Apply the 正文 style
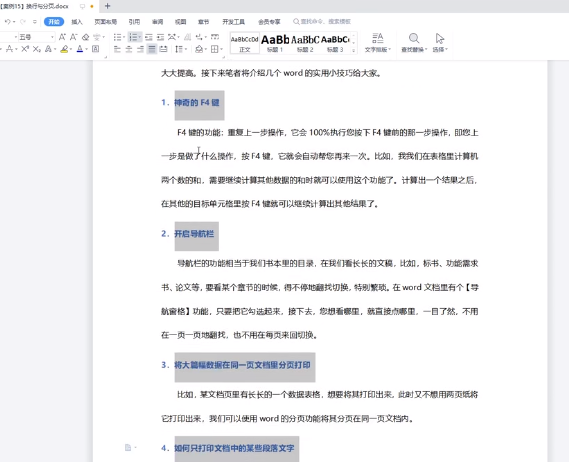Screen dimensions: 569x462 pos(245,43)
